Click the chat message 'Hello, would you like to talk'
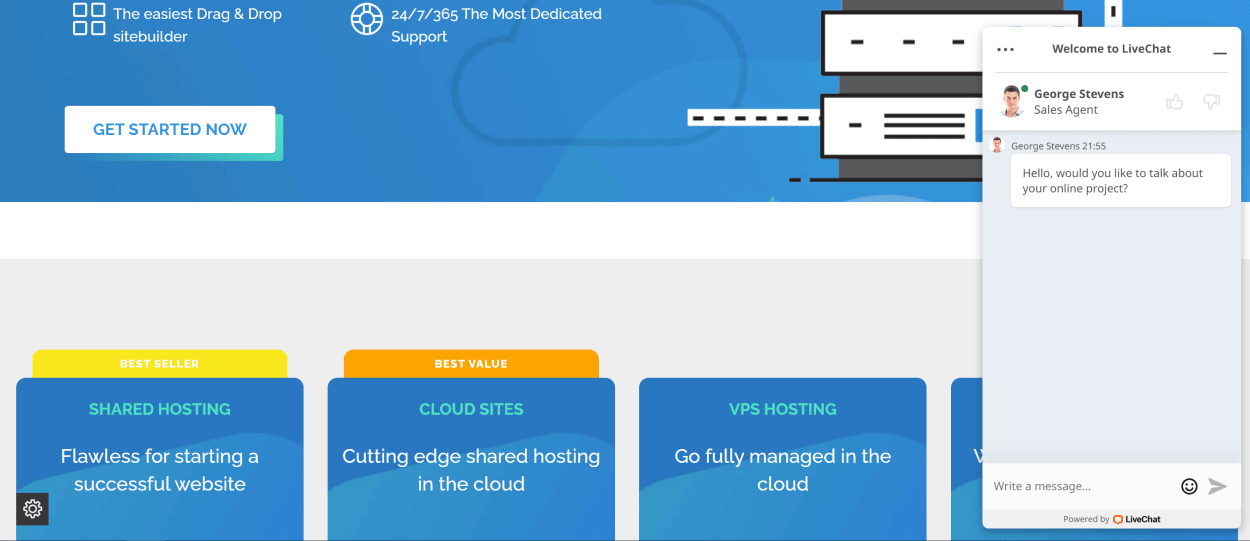This screenshot has width=1250, height=541. (x=1121, y=180)
